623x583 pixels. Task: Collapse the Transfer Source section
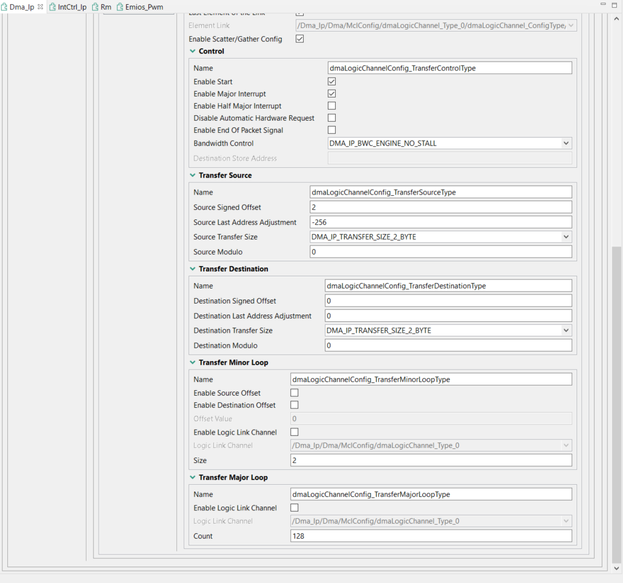click(193, 175)
